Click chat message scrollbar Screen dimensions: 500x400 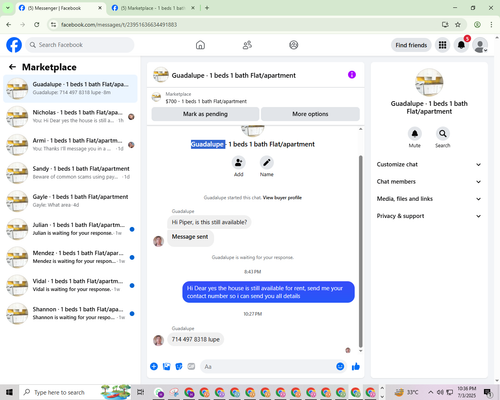(360, 252)
